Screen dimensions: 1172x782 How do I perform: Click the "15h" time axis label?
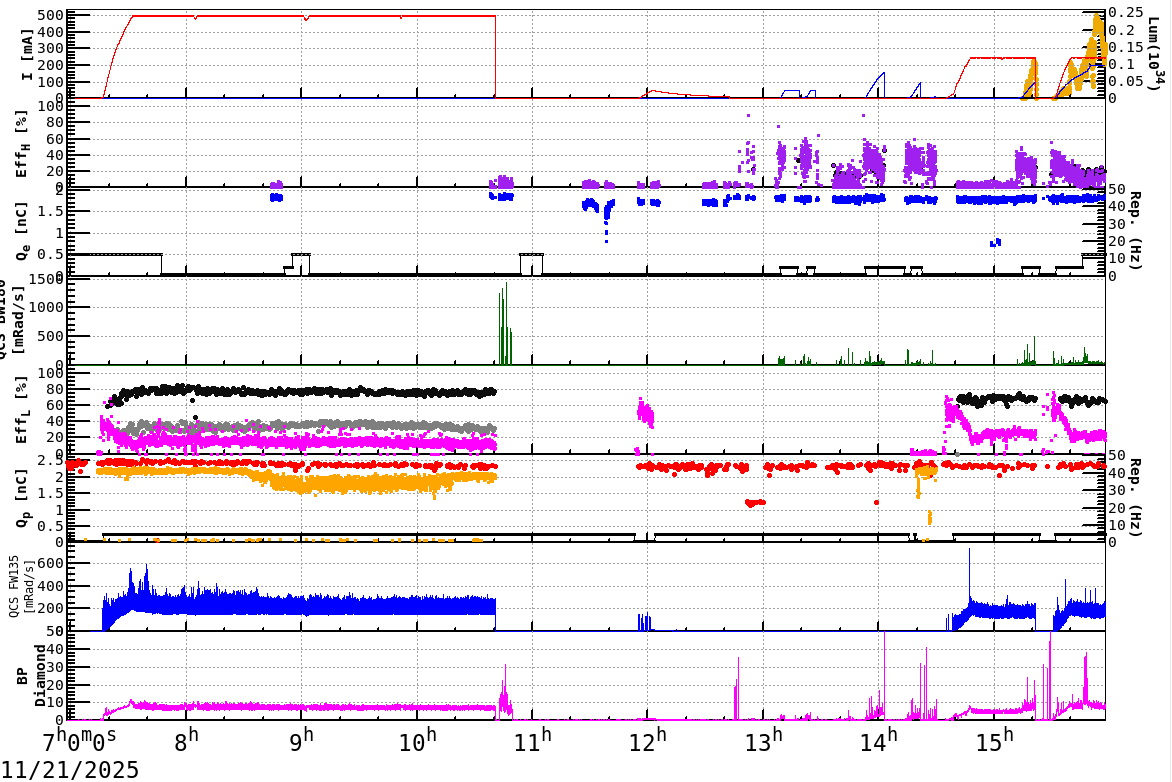click(x=994, y=739)
